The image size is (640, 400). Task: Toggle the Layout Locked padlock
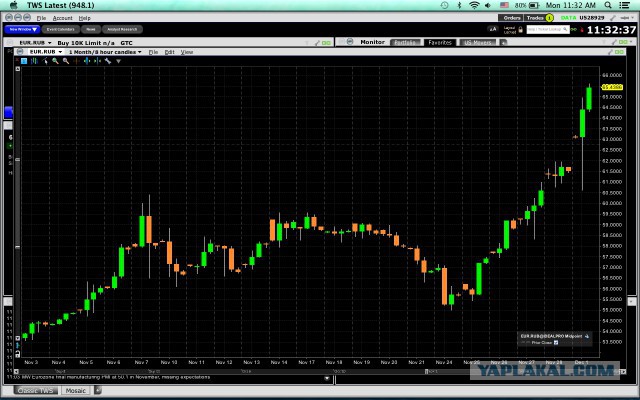520,29
